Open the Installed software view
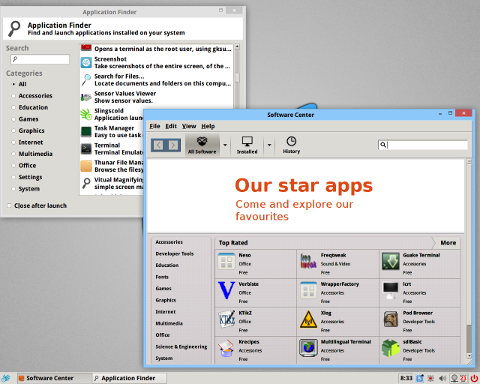Screen dimensions: 480x384 247,145
